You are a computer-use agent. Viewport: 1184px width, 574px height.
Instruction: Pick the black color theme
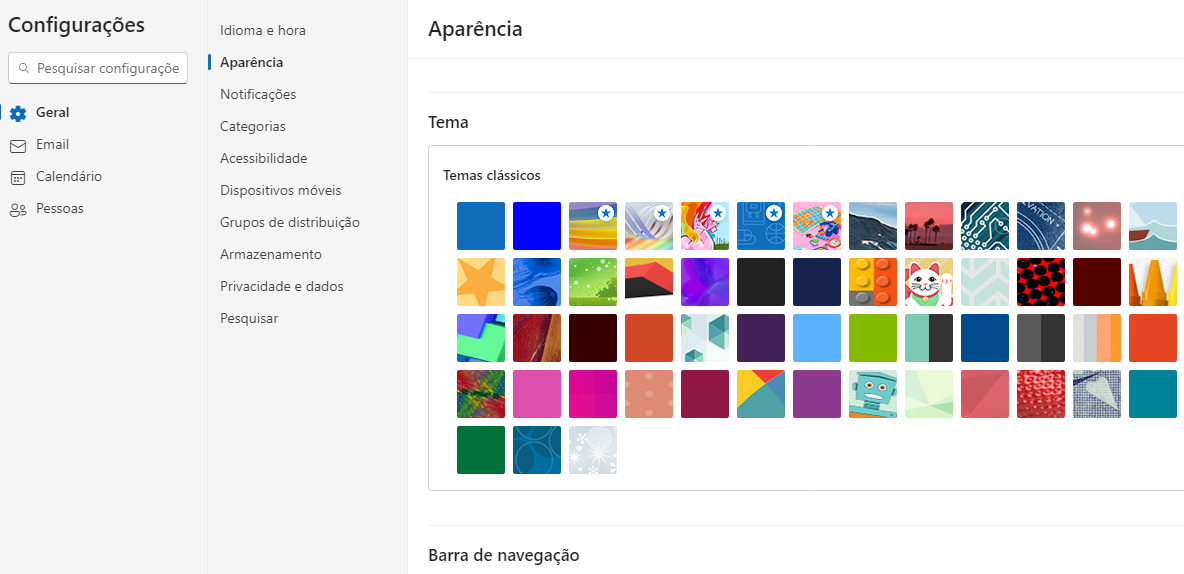point(760,282)
